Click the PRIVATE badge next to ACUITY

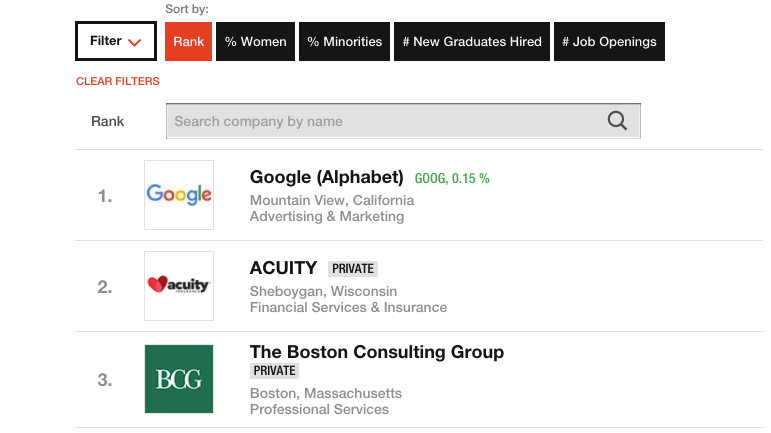(x=353, y=269)
